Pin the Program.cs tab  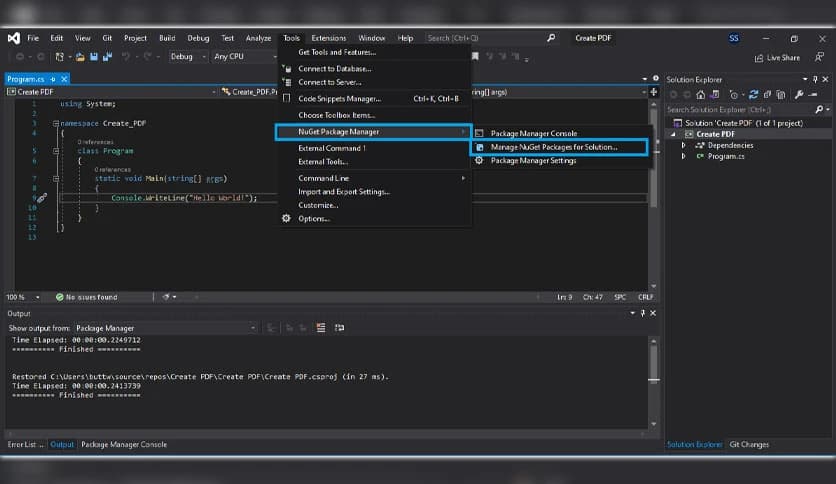tap(53, 79)
